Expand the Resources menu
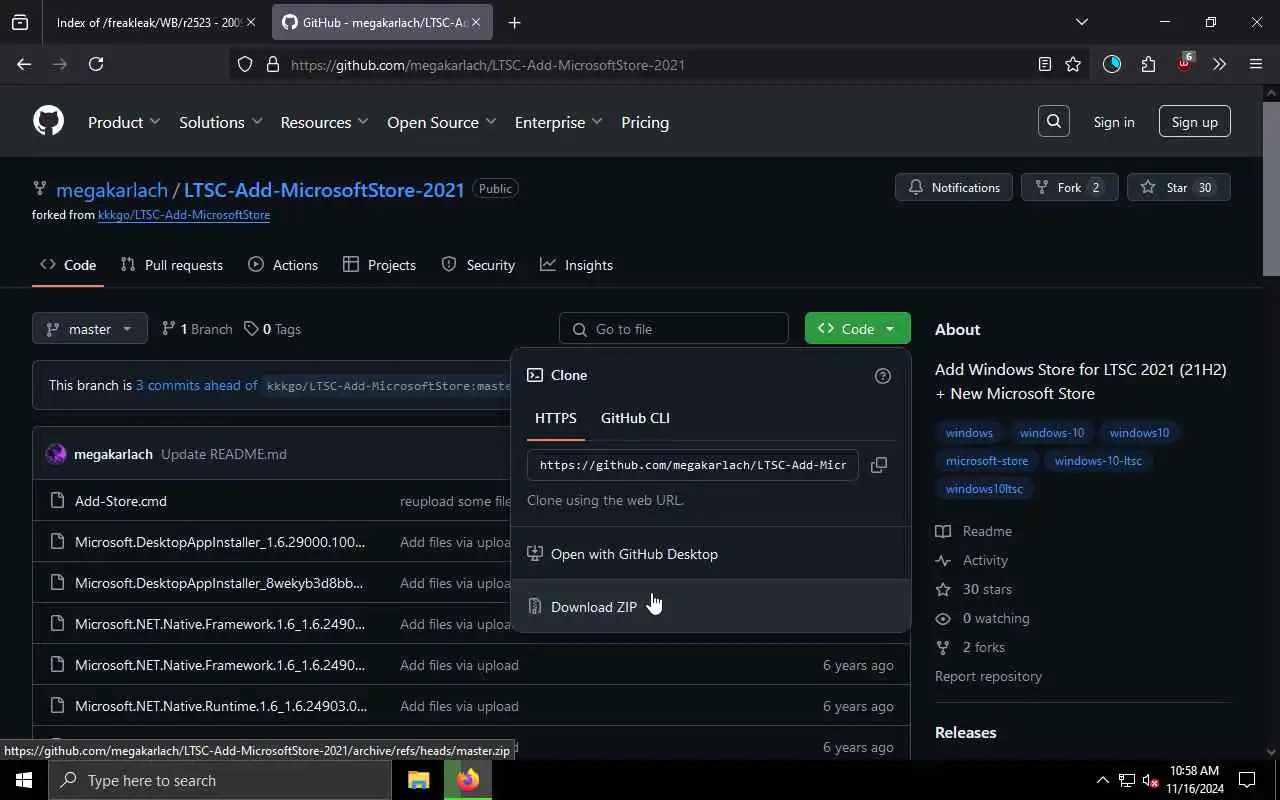The width and height of the screenshot is (1280, 800). pyautogui.click(x=324, y=122)
